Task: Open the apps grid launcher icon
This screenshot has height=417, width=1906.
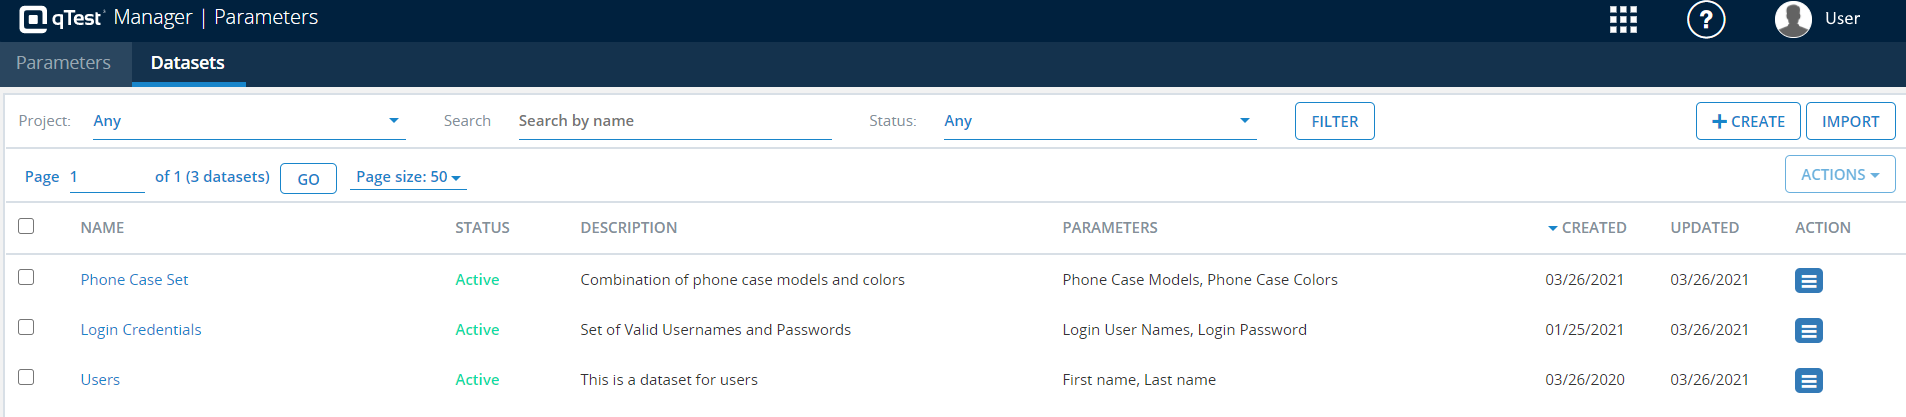Action: pos(1623,19)
